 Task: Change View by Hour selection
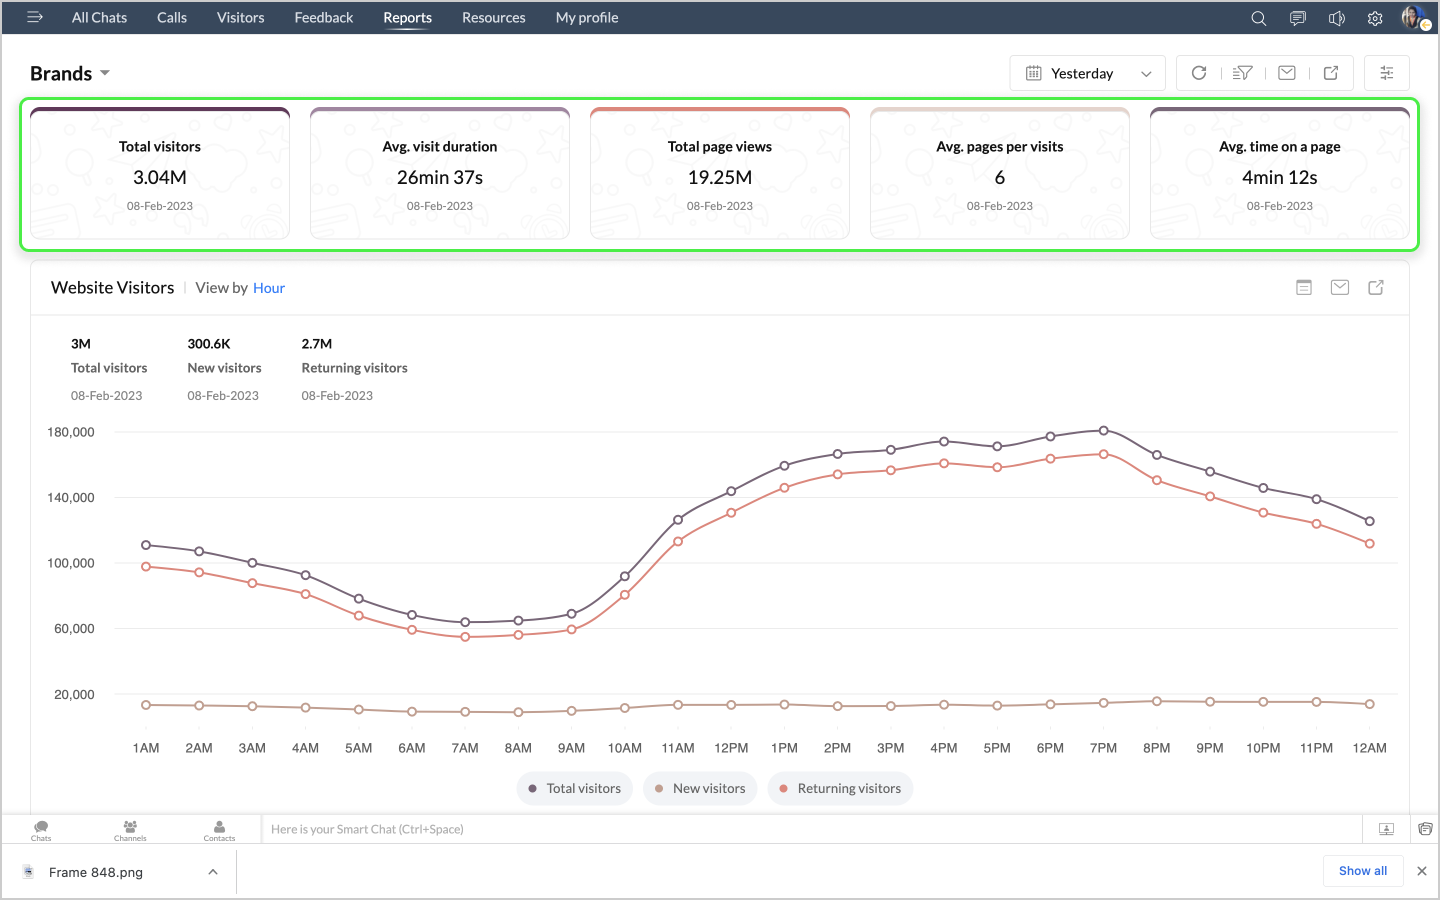268,288
